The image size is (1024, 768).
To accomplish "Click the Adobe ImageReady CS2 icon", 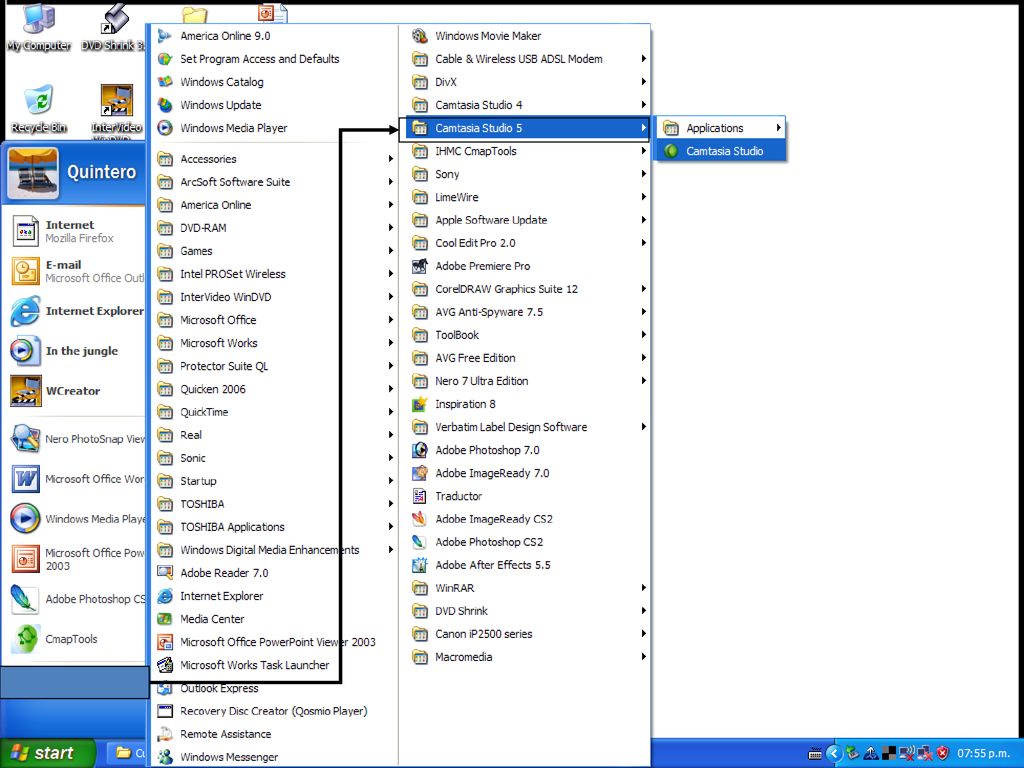I will (x=420, y=519).
